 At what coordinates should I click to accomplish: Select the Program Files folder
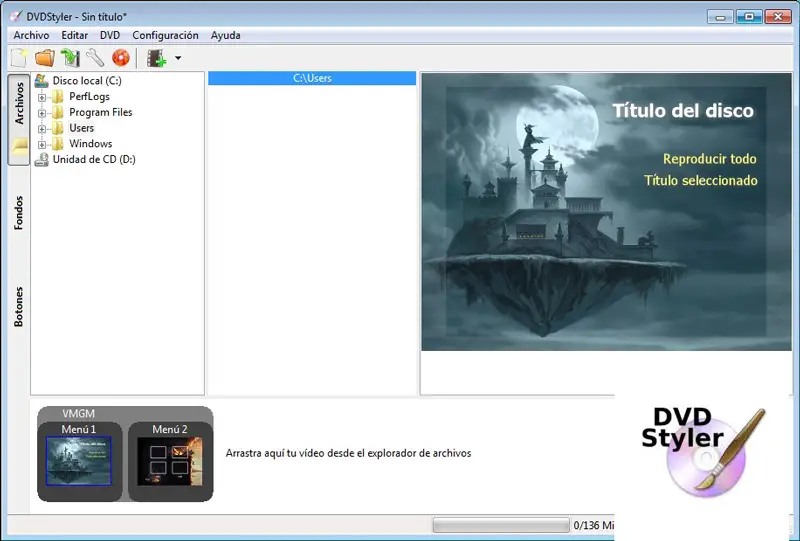[x=101, y=112]
